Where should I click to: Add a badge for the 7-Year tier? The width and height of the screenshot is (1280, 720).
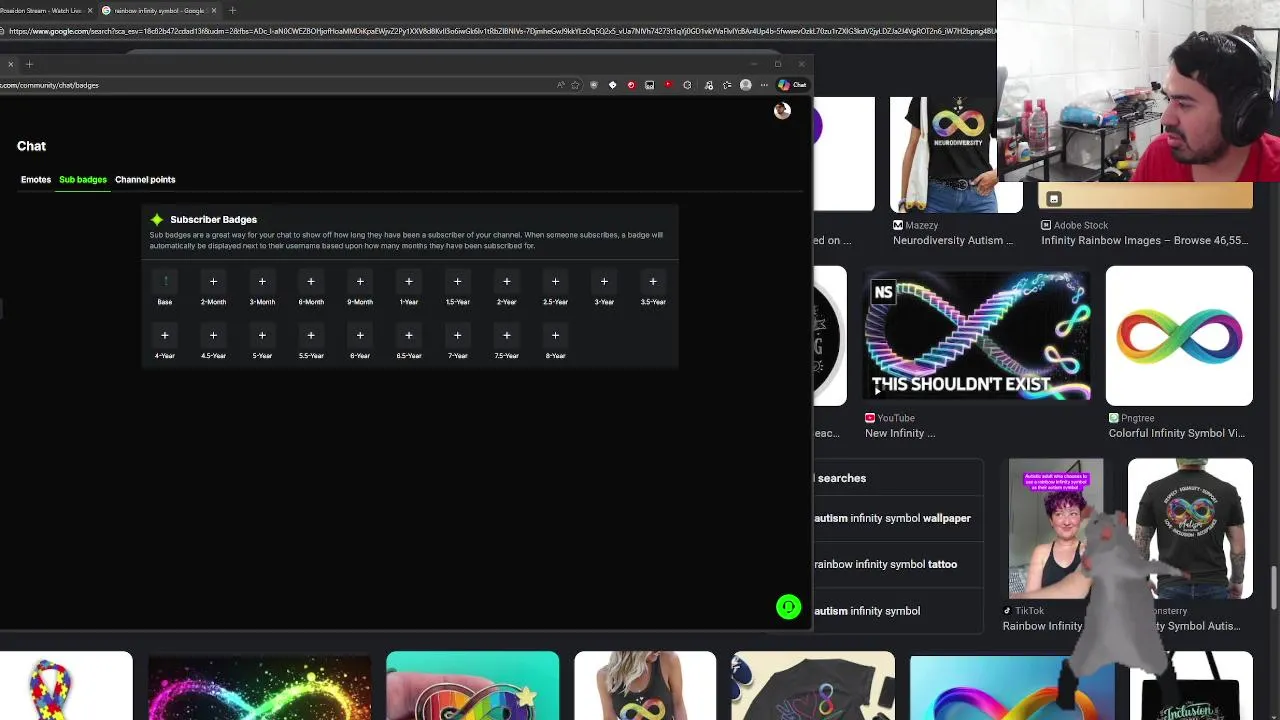pyautogui.click(x=457, y=336)
